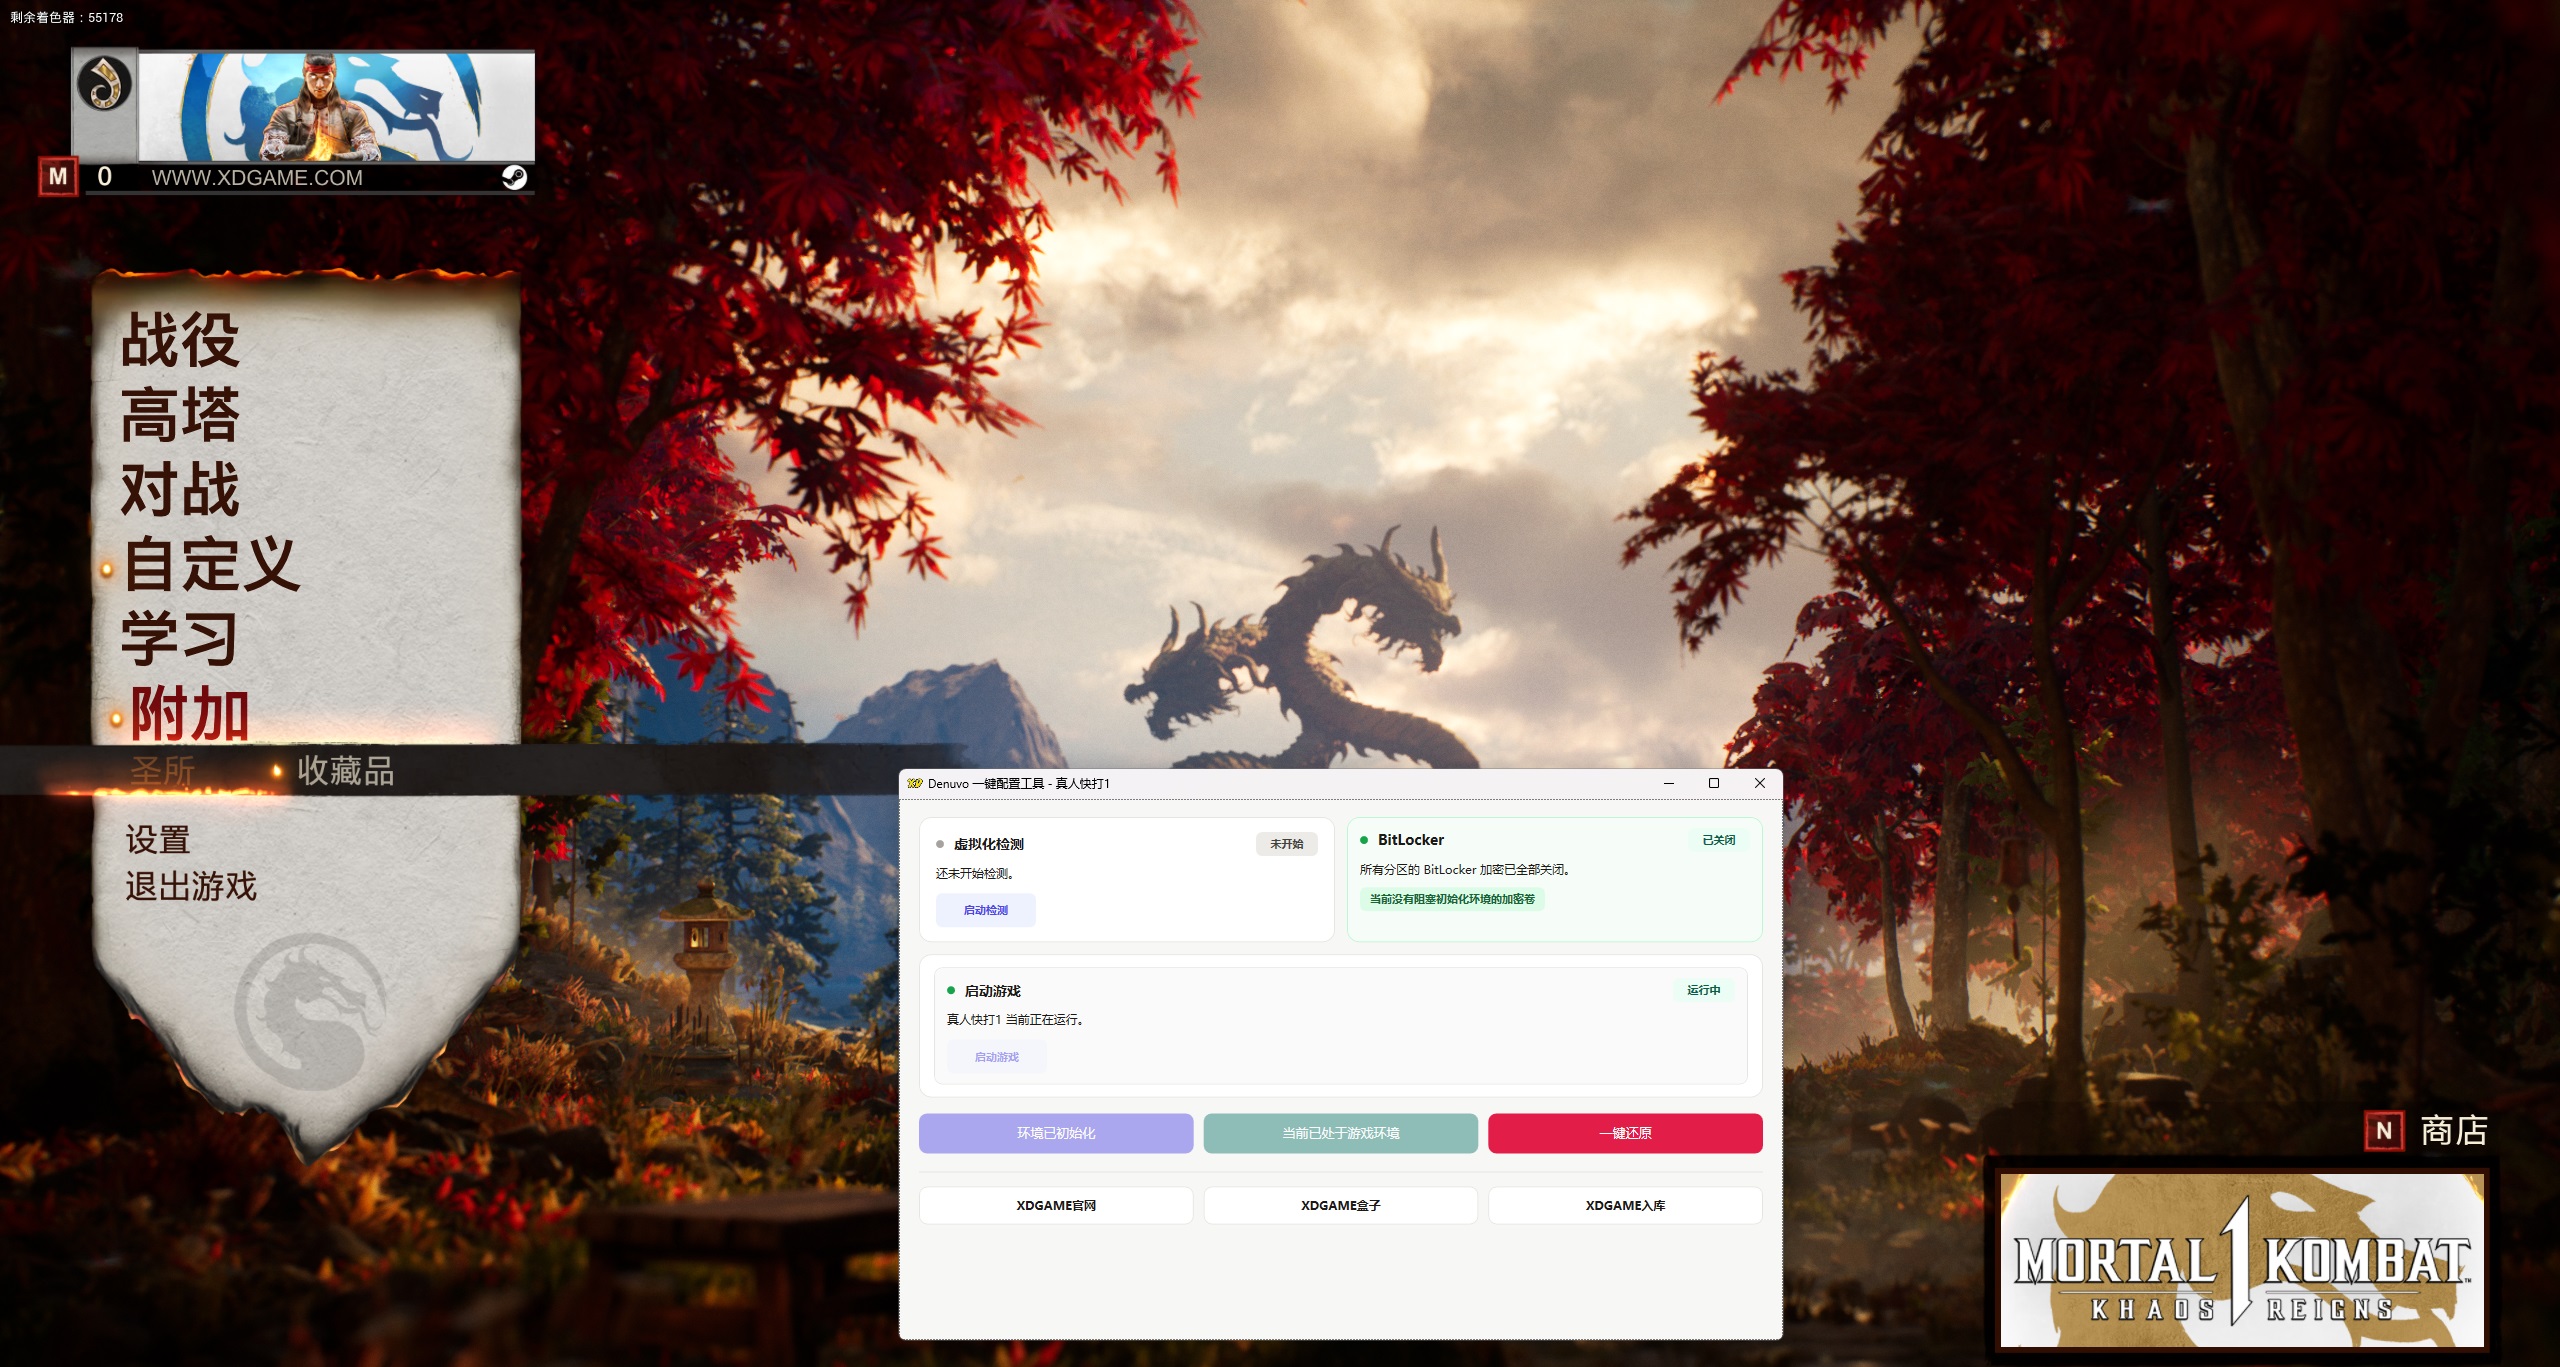Click the Denuvo tool window title icon
The image size is (2560, 1367).
coord(914,783)
